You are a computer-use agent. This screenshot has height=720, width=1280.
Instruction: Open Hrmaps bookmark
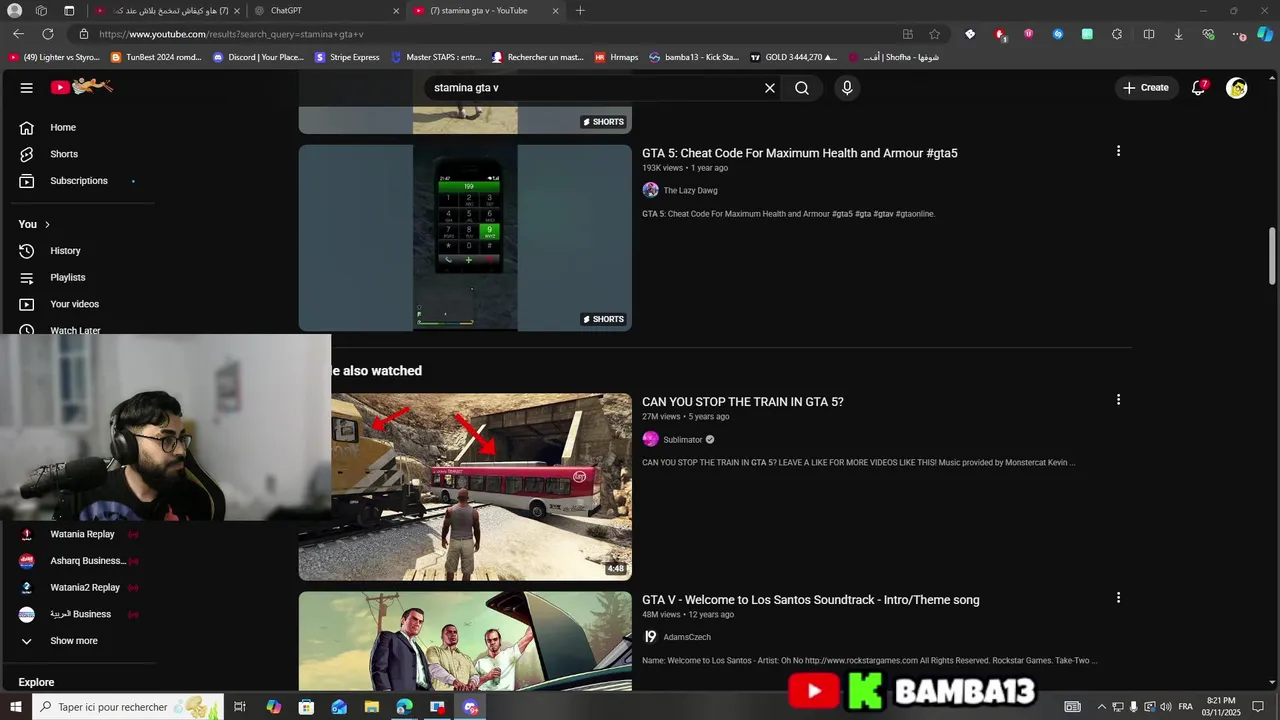[616, 57]
